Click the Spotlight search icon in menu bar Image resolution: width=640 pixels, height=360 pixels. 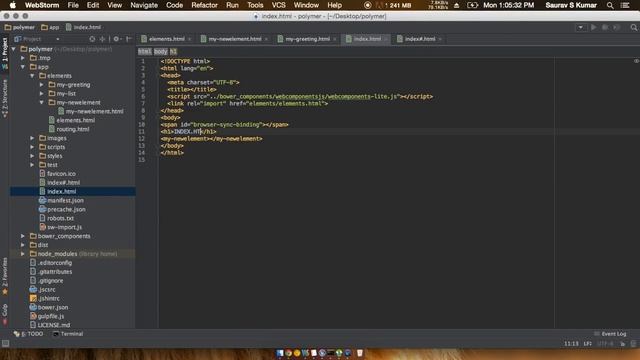pyautogui.click(x=610, y=5)
